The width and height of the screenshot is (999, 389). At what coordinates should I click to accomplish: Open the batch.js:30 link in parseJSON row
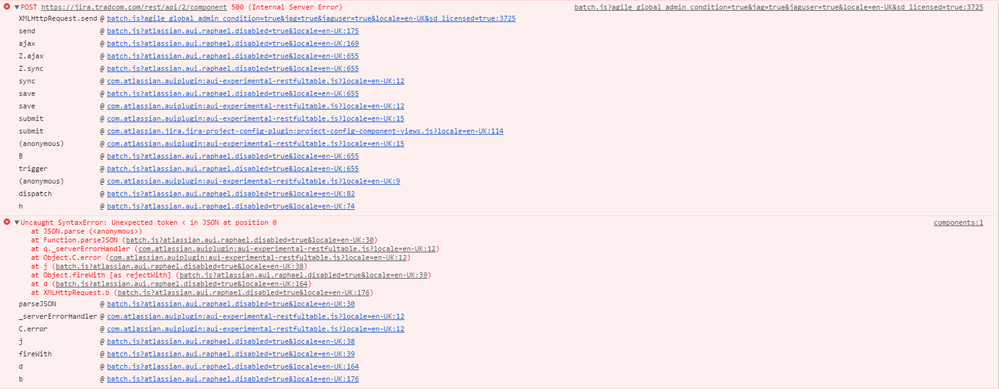[x=231, y=304]
